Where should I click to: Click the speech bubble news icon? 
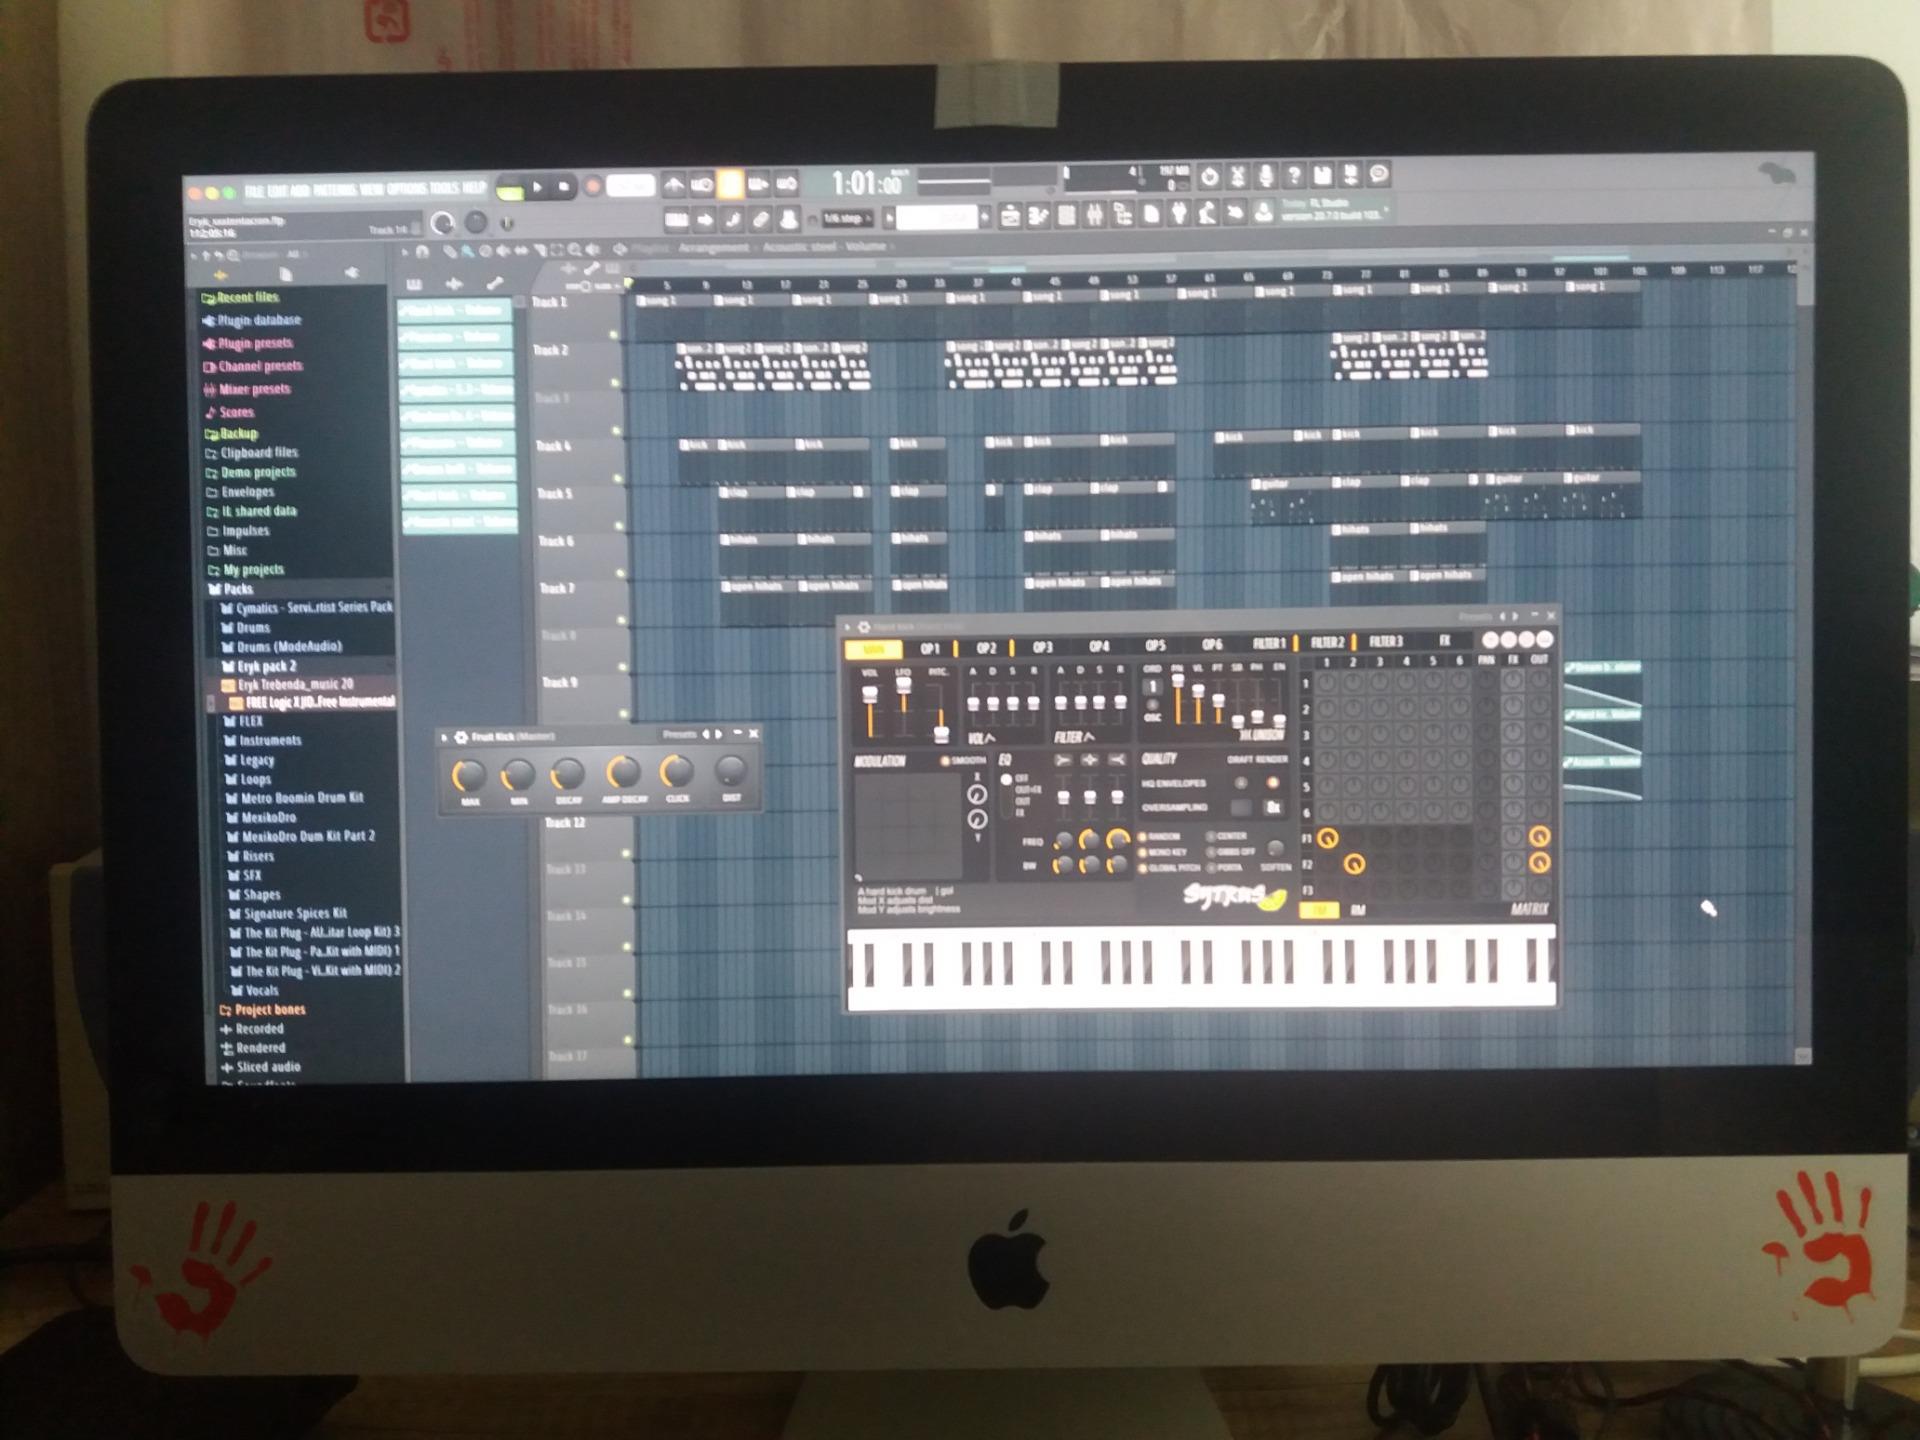click(x=1378, y=174)
